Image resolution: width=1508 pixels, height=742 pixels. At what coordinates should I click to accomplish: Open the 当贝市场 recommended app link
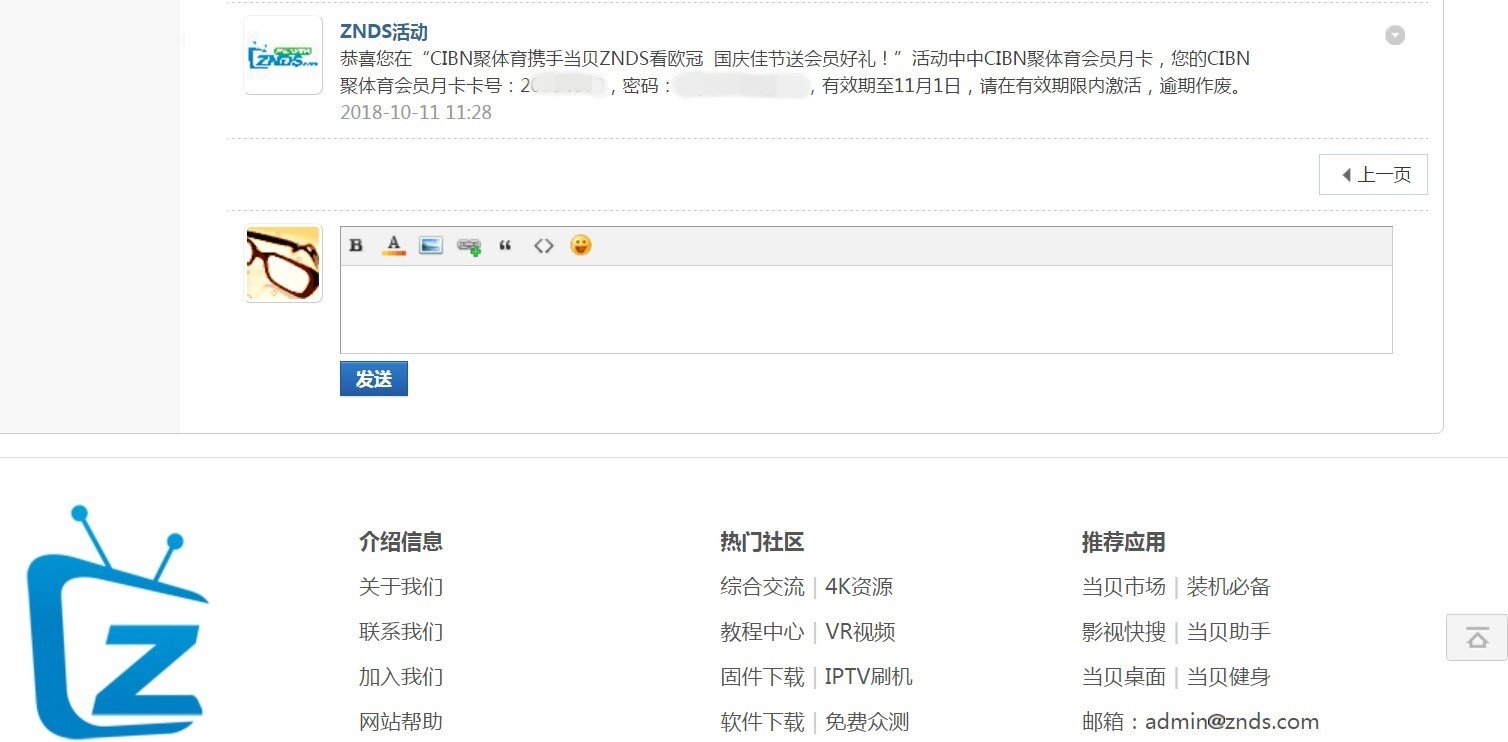pyautogui.click(x=1123, y=587)
